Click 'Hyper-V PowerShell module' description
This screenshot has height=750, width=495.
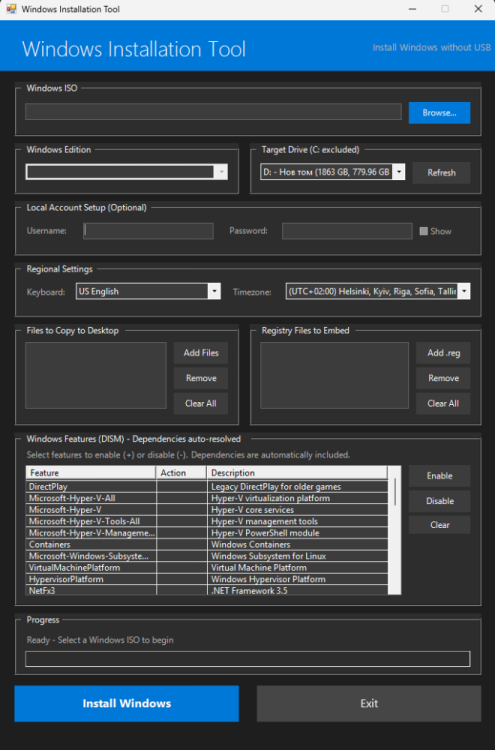265,533
